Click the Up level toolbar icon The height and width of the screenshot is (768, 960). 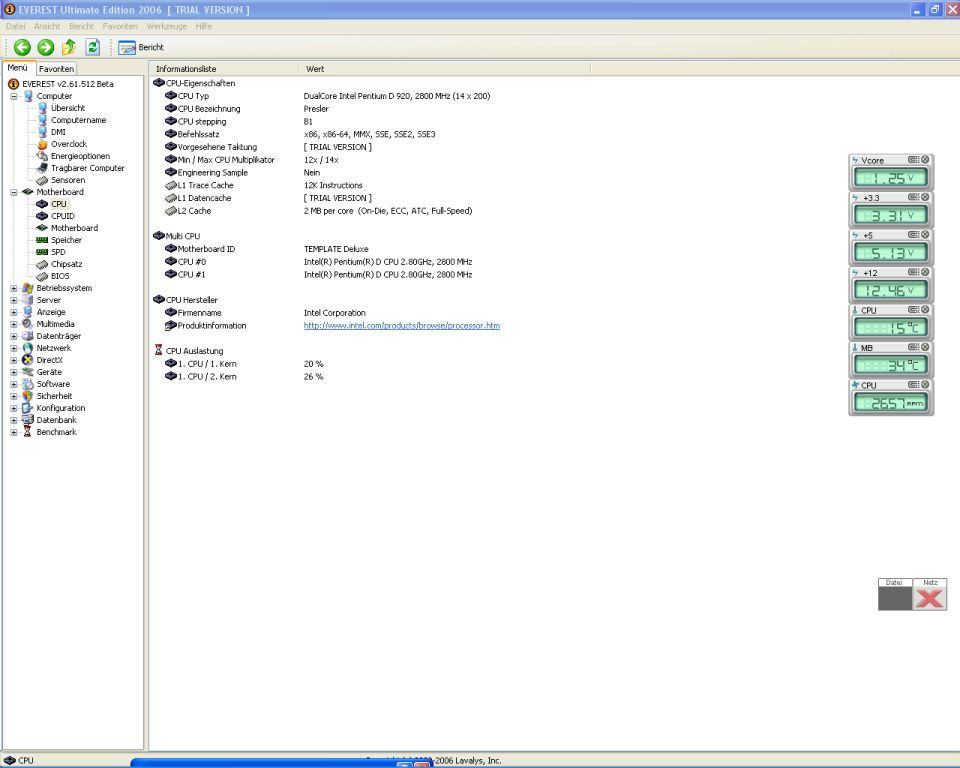(x=69, y=47)
